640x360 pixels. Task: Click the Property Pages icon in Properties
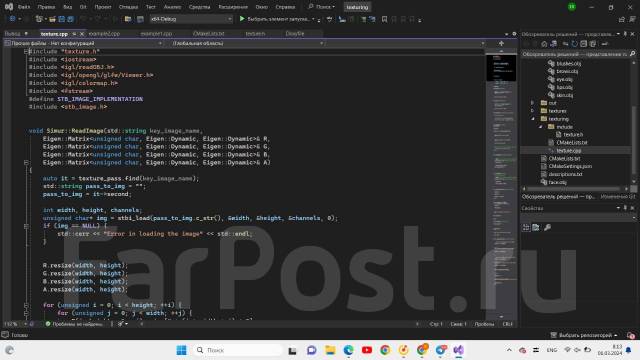click(536, 227)
